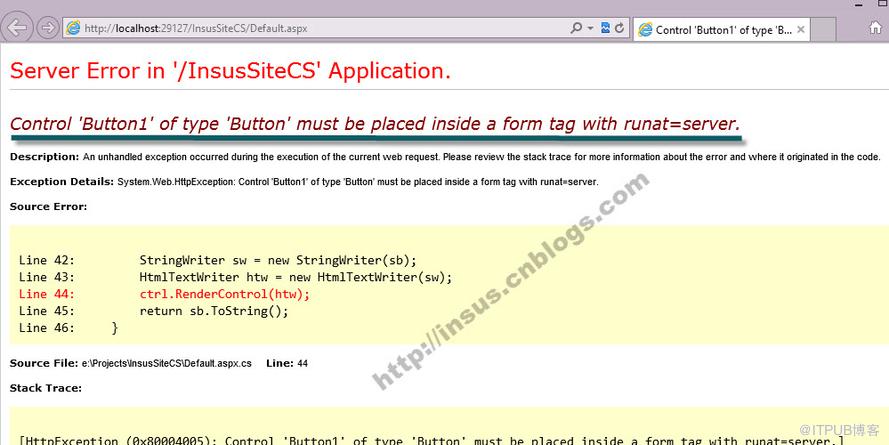The image size is (889, 445).
Task: Select the "Control 'Button1' of type 'B..." tab
Action: [x=722, y=30]
